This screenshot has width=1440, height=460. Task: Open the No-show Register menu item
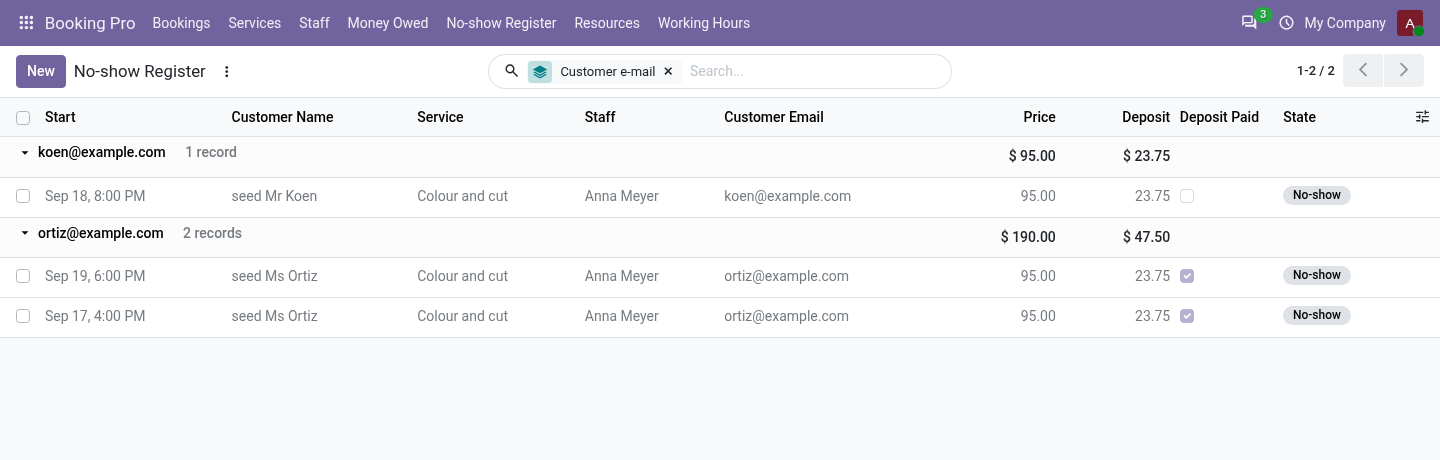(501, 23)
